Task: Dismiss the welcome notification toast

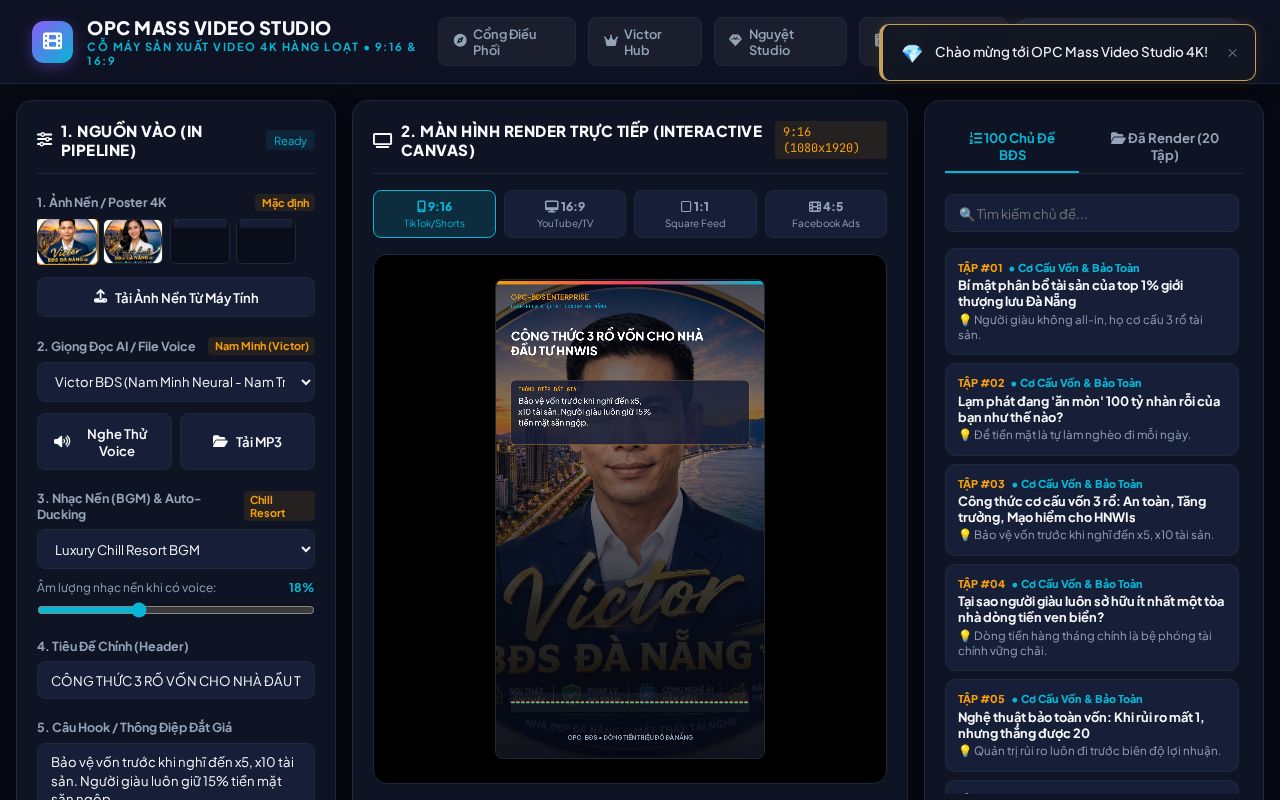Action: (x=1232, y=53)
